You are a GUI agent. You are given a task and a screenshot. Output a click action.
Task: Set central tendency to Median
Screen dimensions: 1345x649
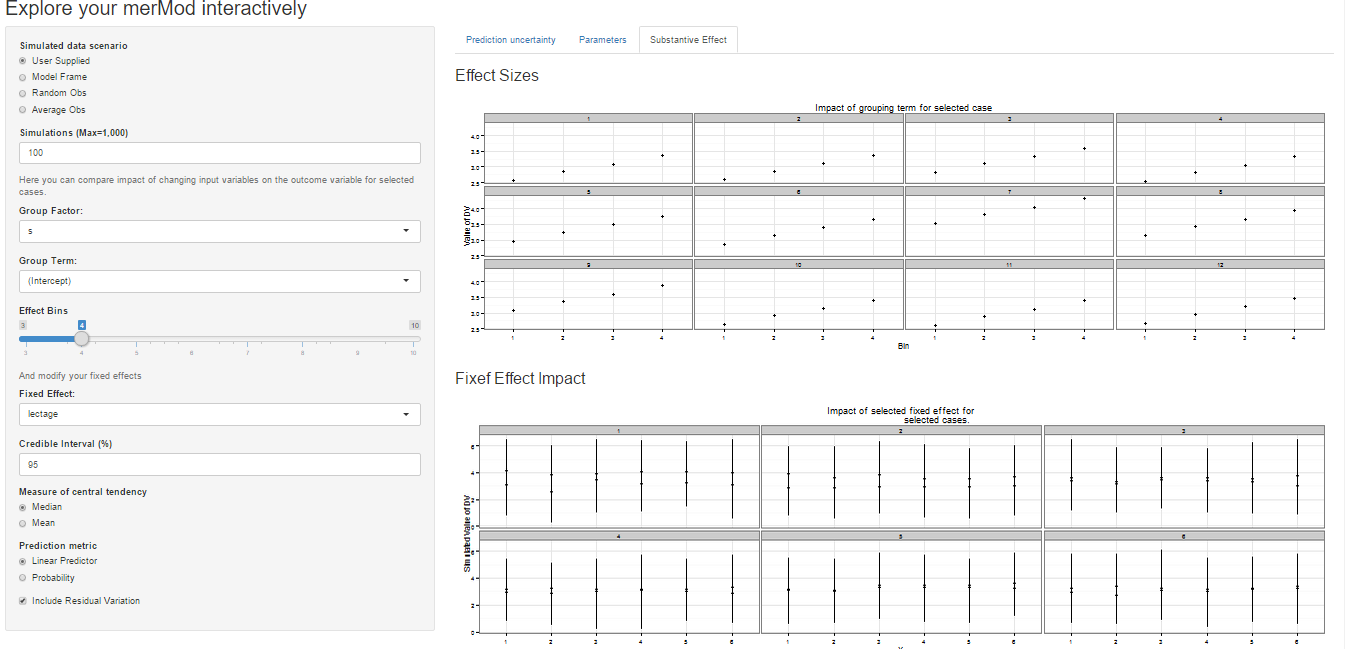click(x=23, y=507)
